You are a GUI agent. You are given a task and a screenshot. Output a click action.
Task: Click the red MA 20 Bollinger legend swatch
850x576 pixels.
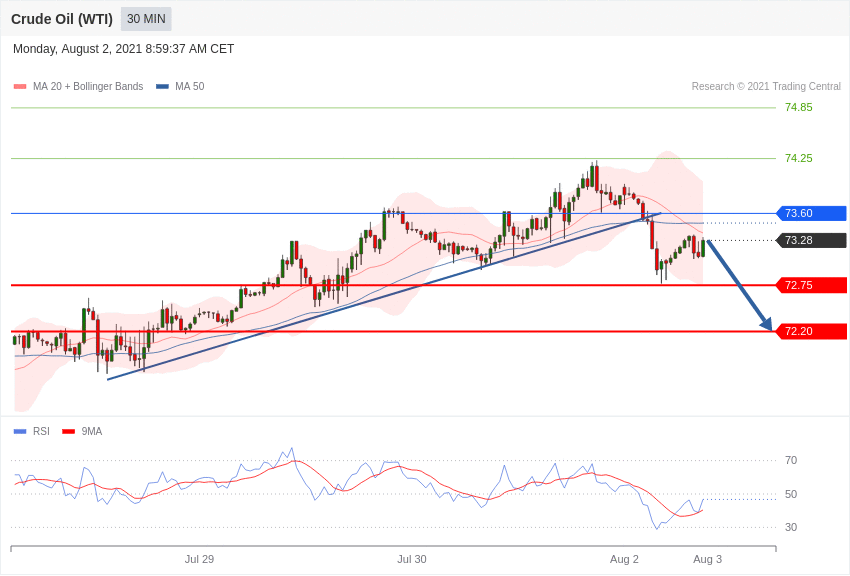[20, 87]
